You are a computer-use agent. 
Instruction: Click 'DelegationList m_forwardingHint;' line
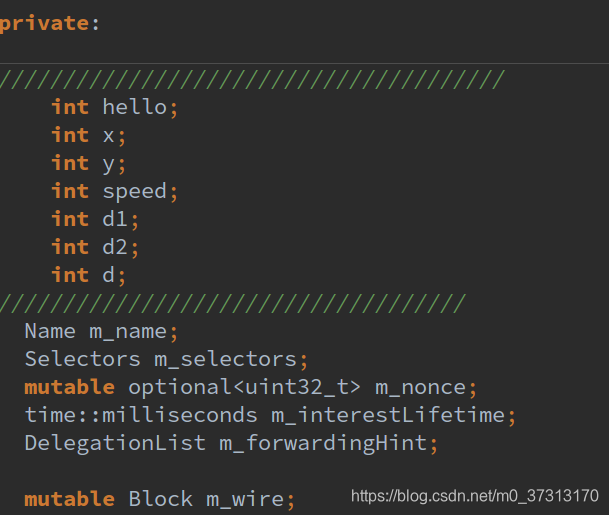[x=231, y=444]
